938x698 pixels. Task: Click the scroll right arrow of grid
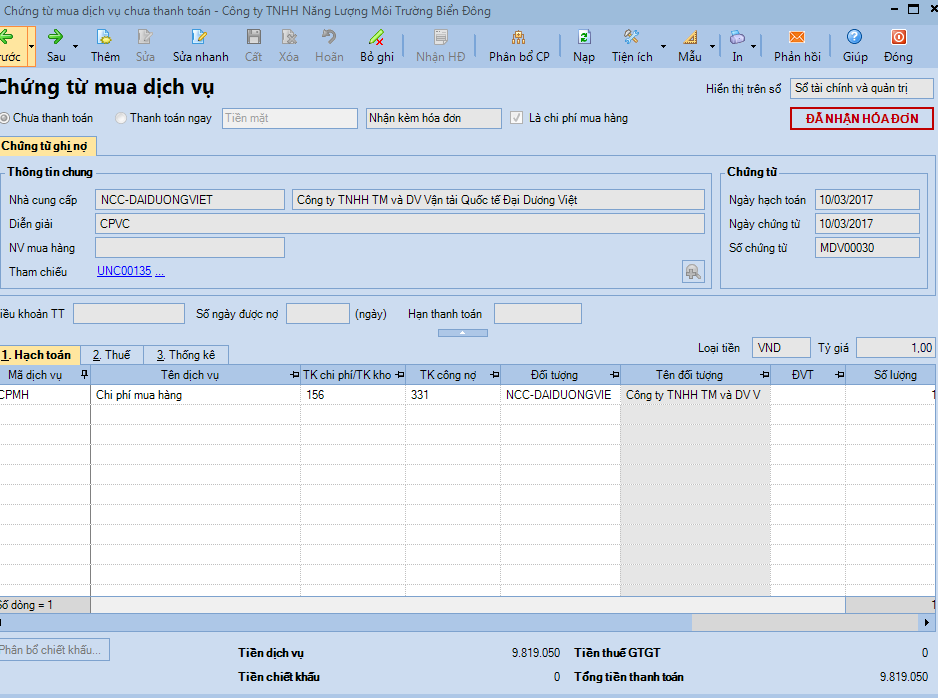[927, 623]
